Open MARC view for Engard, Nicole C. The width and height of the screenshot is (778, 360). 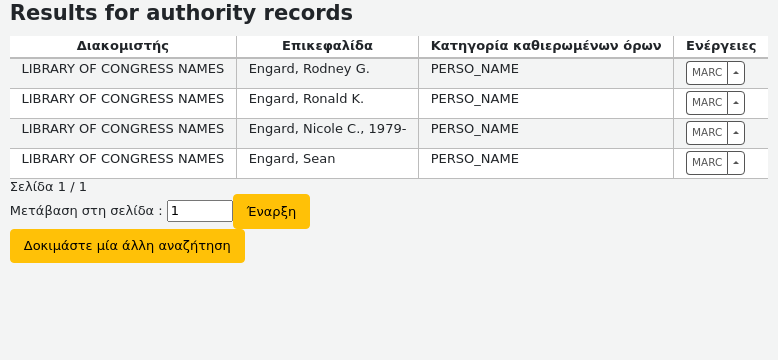[707, 133]
